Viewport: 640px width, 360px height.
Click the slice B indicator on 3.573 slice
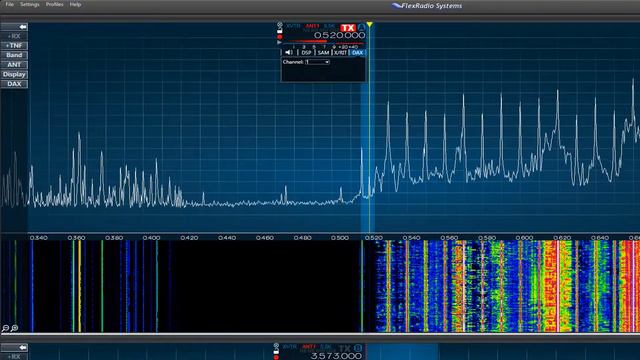pyautogui.click(x=358, y=348)
